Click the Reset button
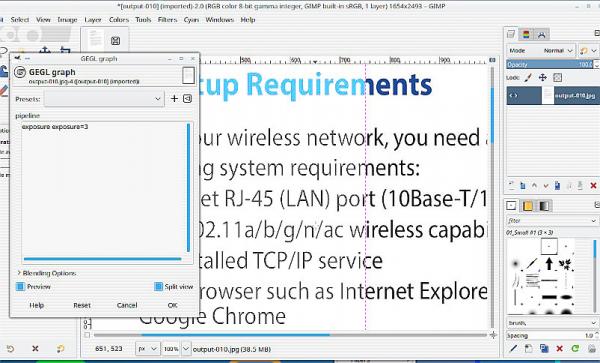 click(x=82, y=305)
